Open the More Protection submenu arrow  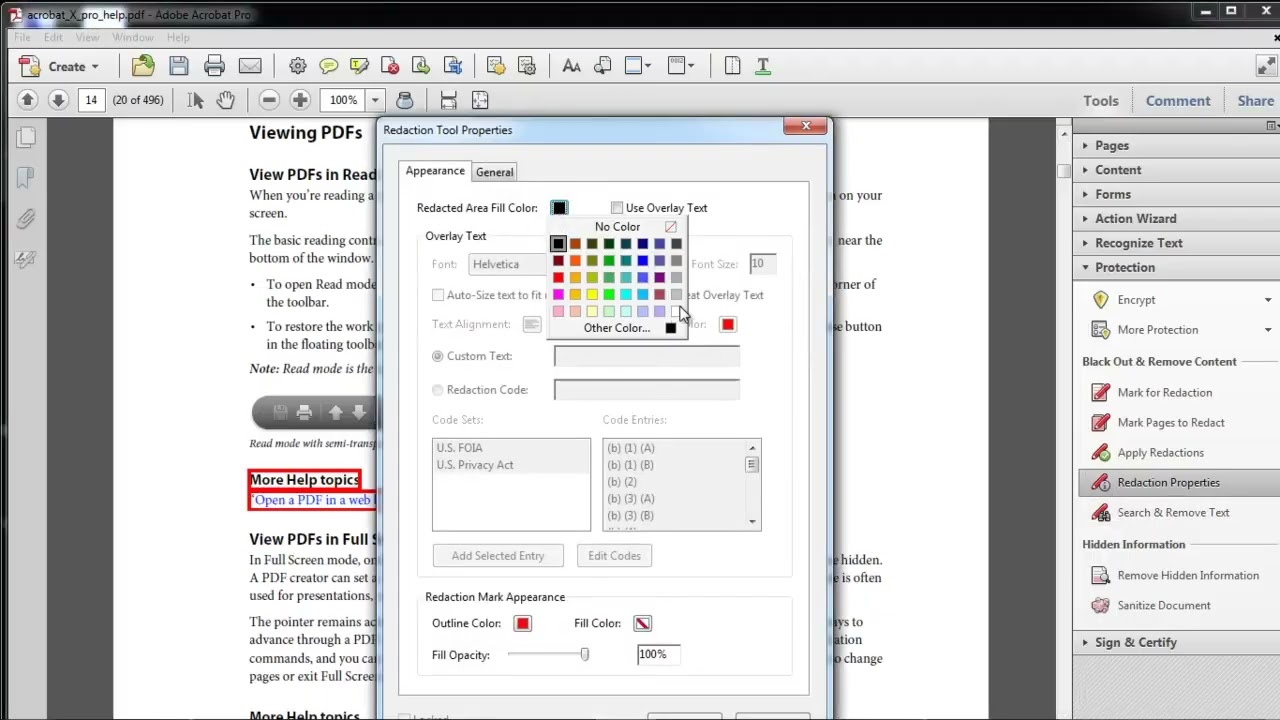[1268, 330]
